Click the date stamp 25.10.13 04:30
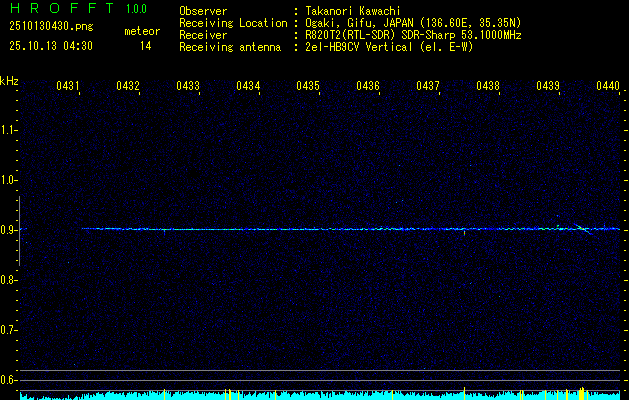Screen dimensions: 629x400 click(51, 46)
